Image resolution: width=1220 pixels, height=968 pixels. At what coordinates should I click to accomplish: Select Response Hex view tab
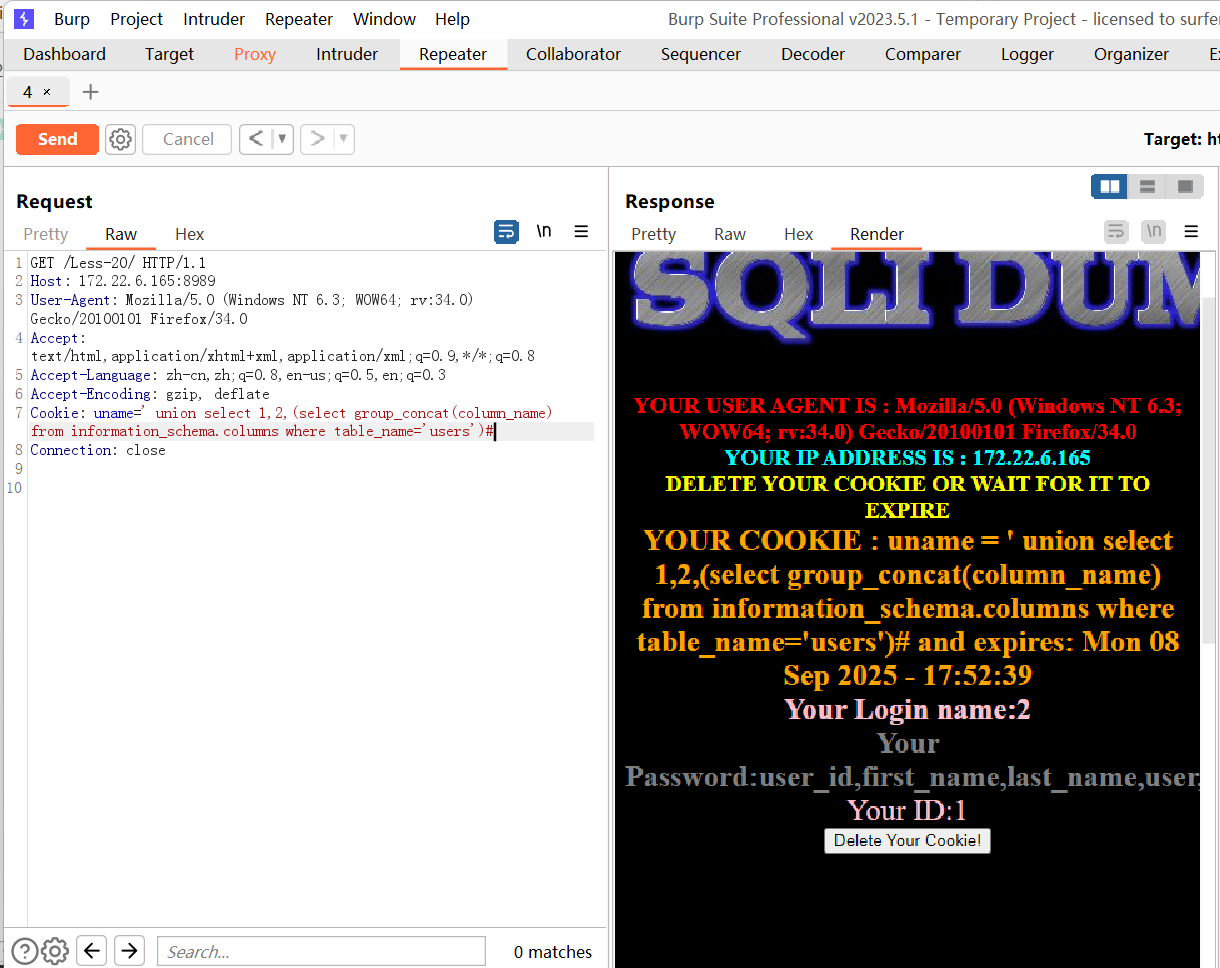pos(798,234)
